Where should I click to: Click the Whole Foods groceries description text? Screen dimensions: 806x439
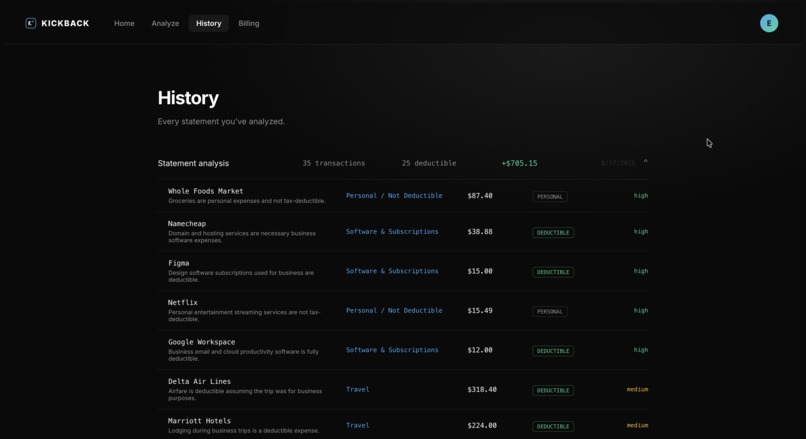[247, 201]
